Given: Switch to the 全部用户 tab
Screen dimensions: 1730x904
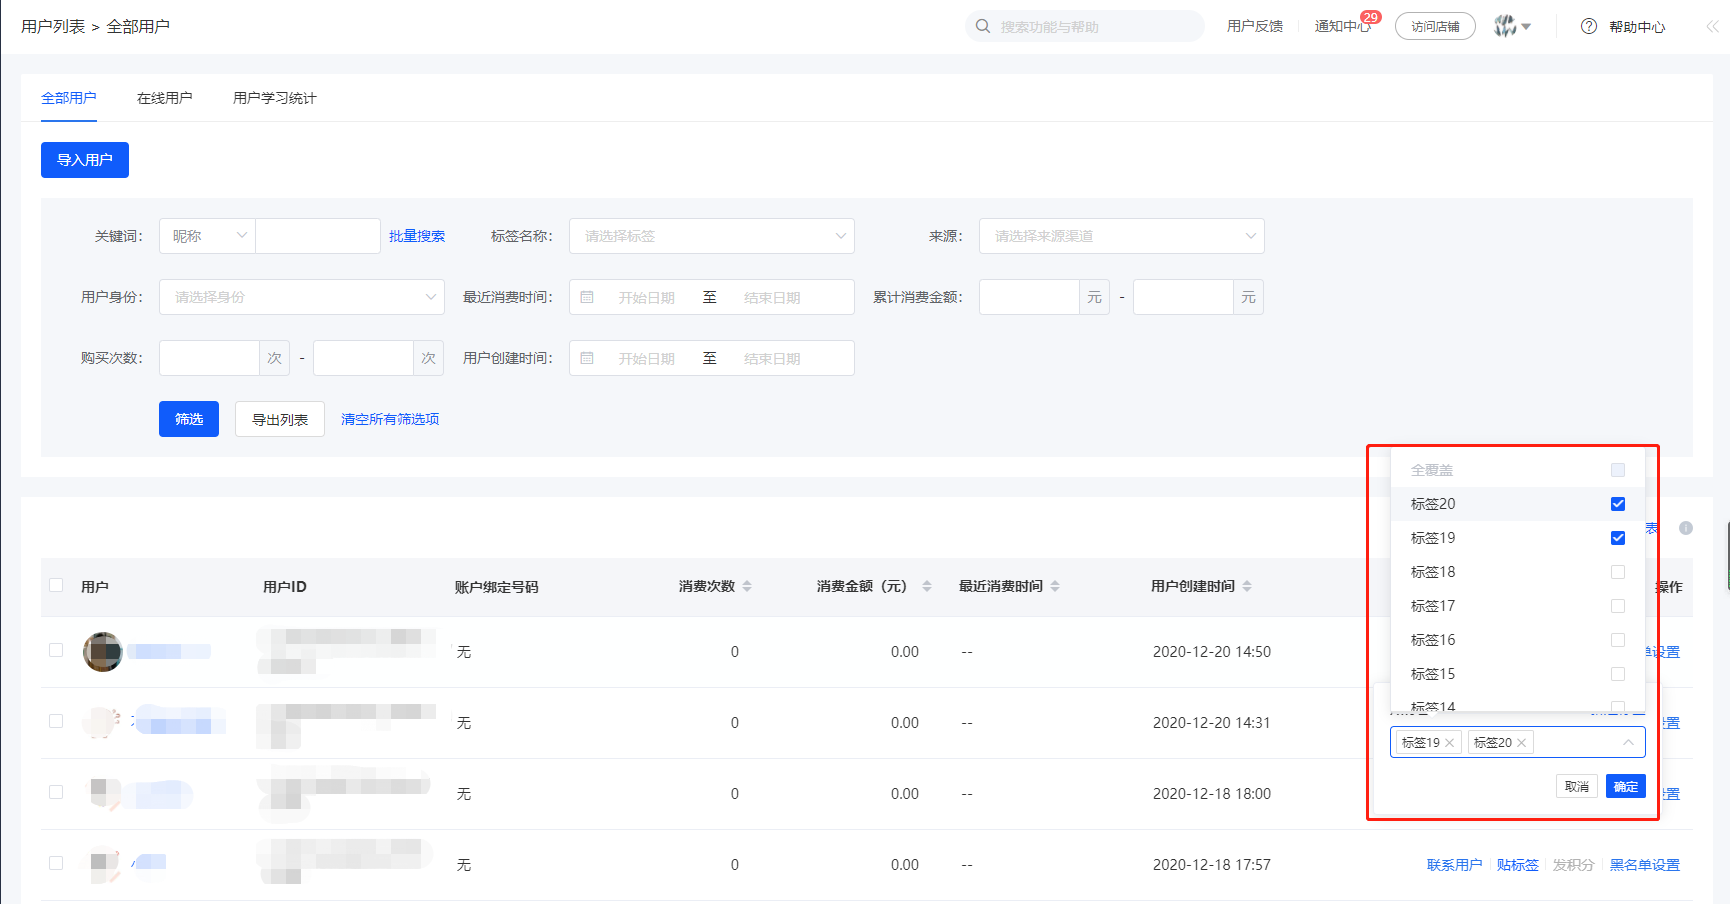Looking at the screenshot, I should tap(69, 98).
